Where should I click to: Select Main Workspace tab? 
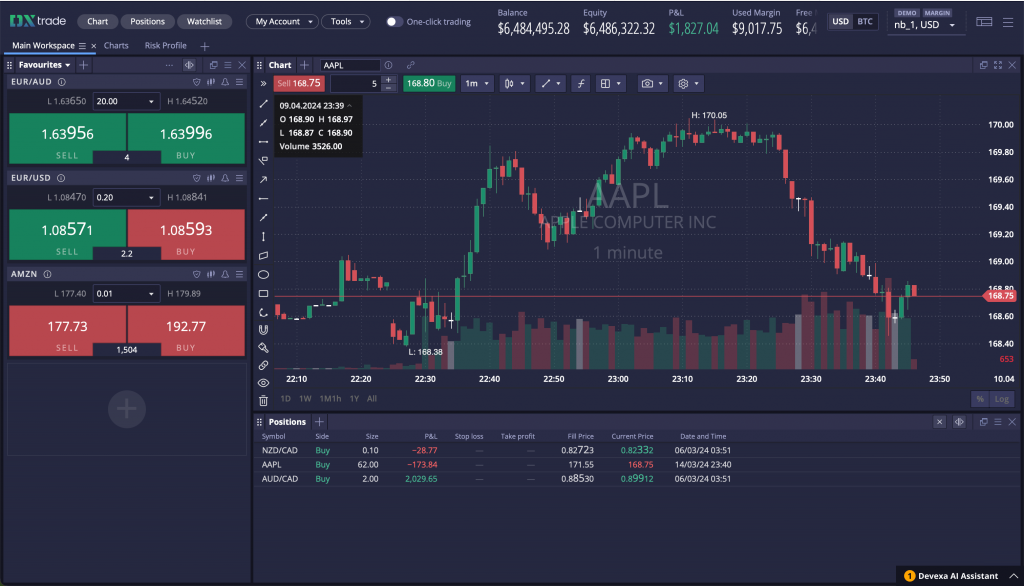43,46
